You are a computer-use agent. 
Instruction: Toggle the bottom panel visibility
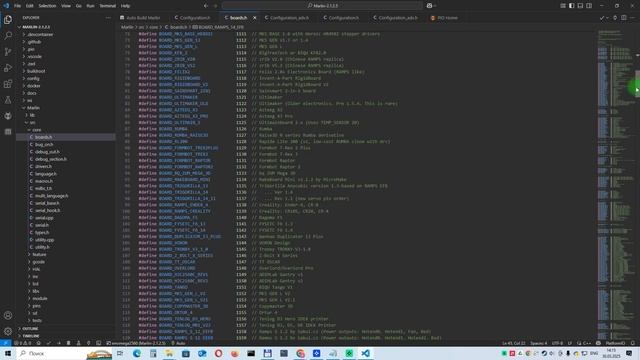[580, 6]
